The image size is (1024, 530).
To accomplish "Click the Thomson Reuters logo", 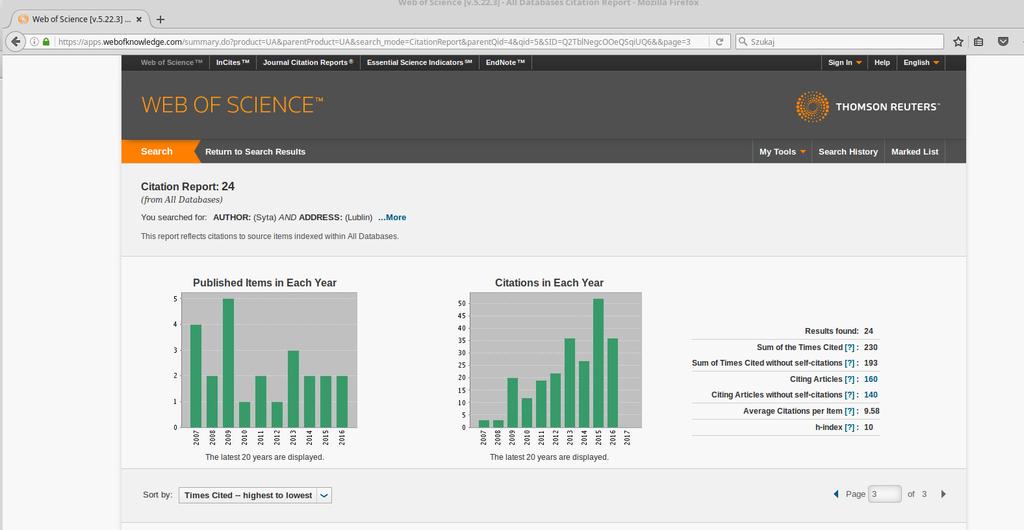I will 867,106.
